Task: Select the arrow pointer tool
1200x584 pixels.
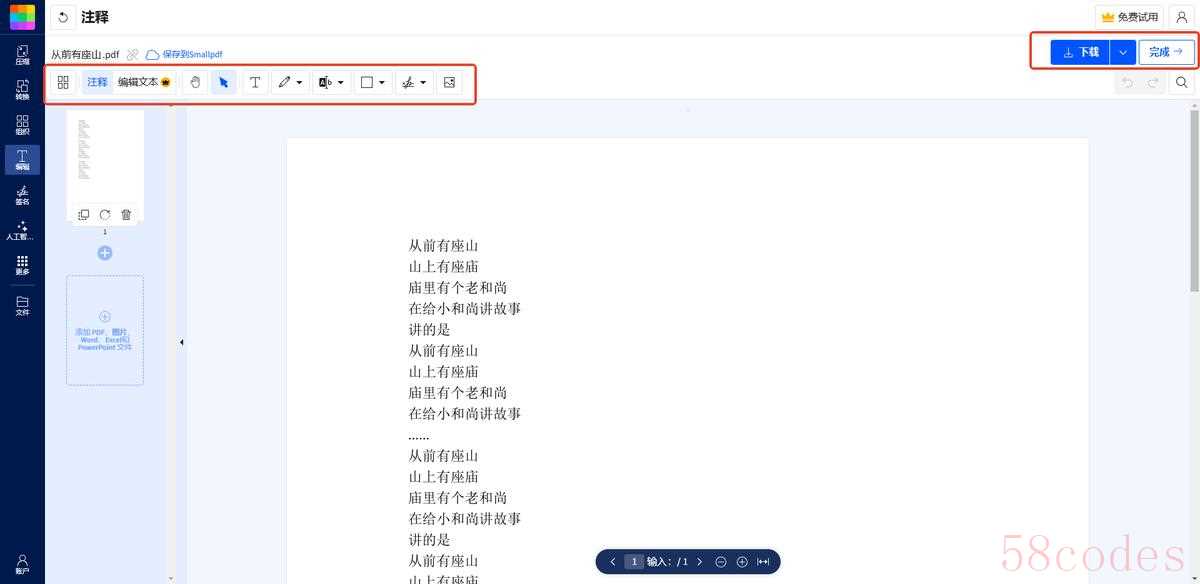Action: tap(224, 82)
